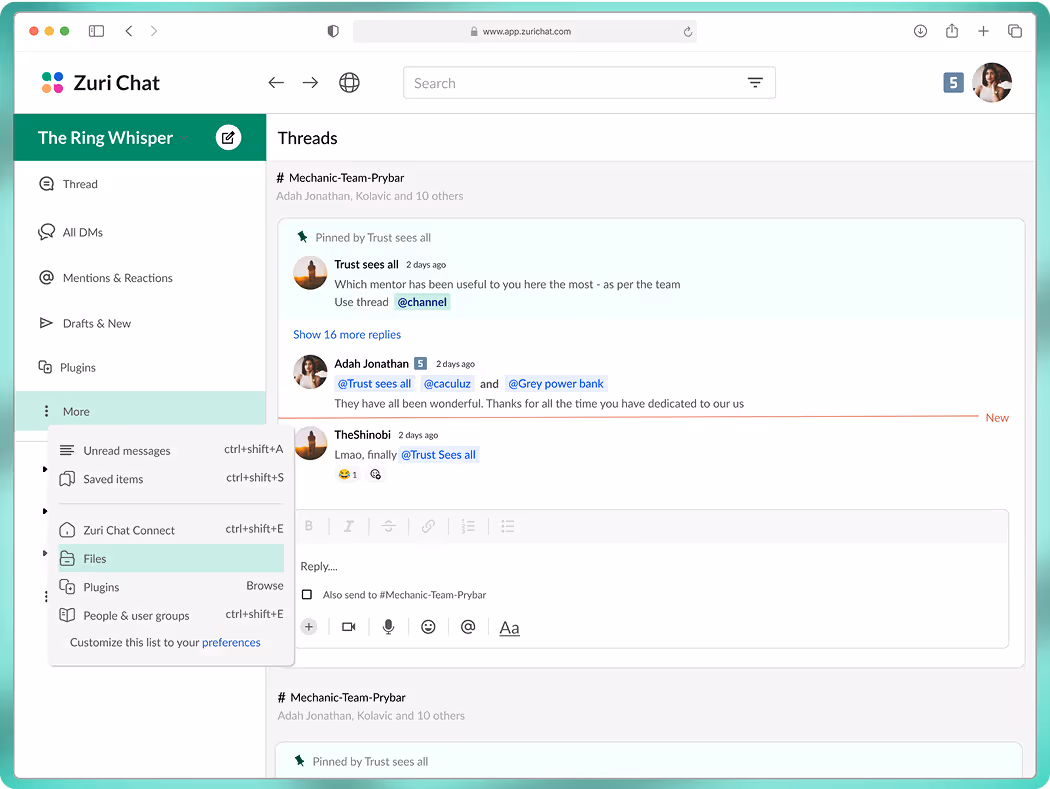Screen dimensions: 1050x789
Task: Click the history forward arrow in Zuri header
Action: click(310, 83)
